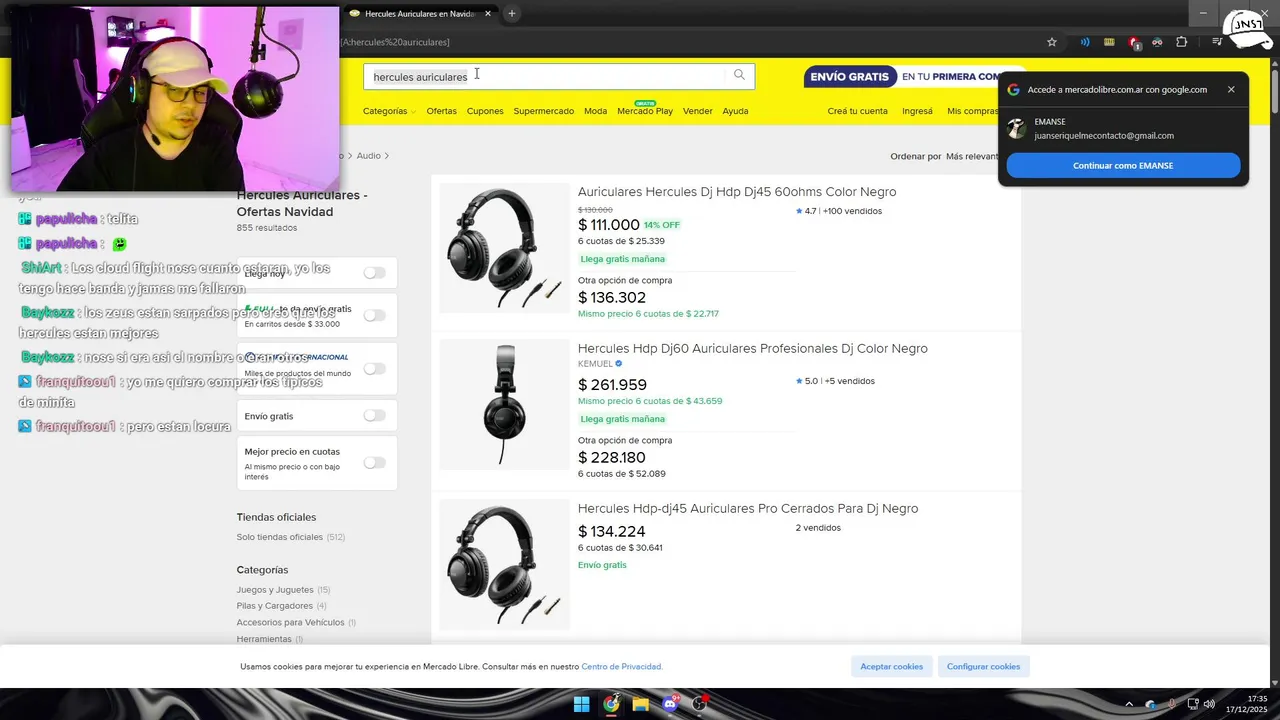Open the Ofertas menu item

click(x=441, y=111)
